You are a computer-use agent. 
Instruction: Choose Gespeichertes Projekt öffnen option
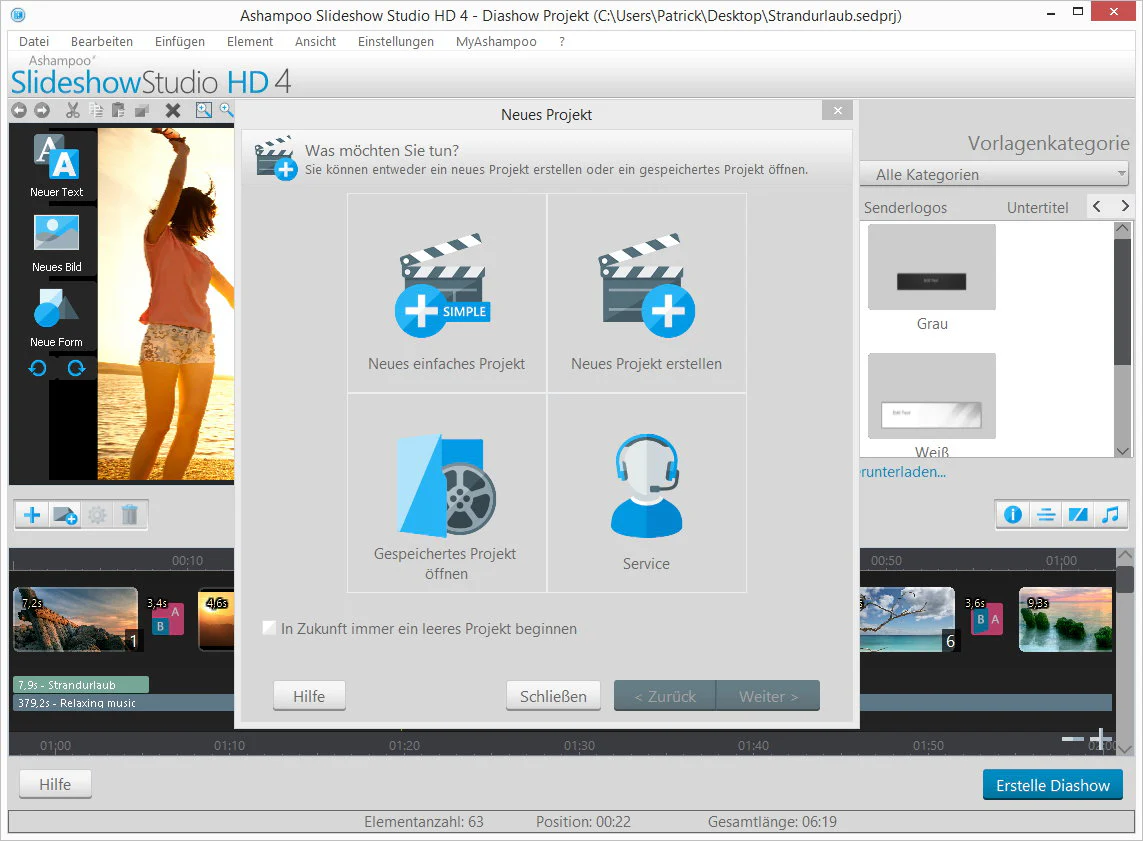tap(447, 493)
